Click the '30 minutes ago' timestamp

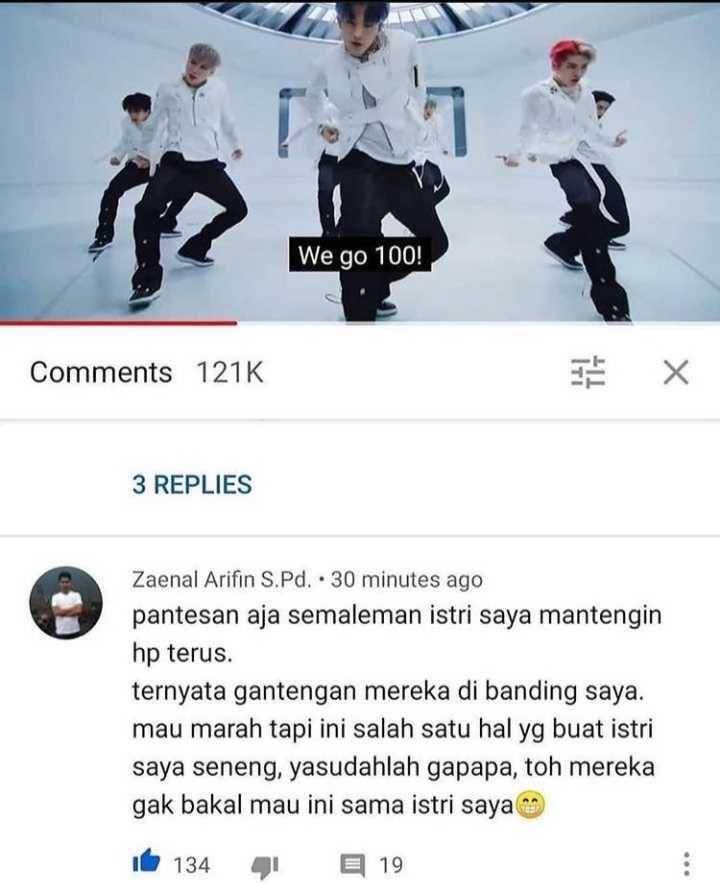[406, 579]
